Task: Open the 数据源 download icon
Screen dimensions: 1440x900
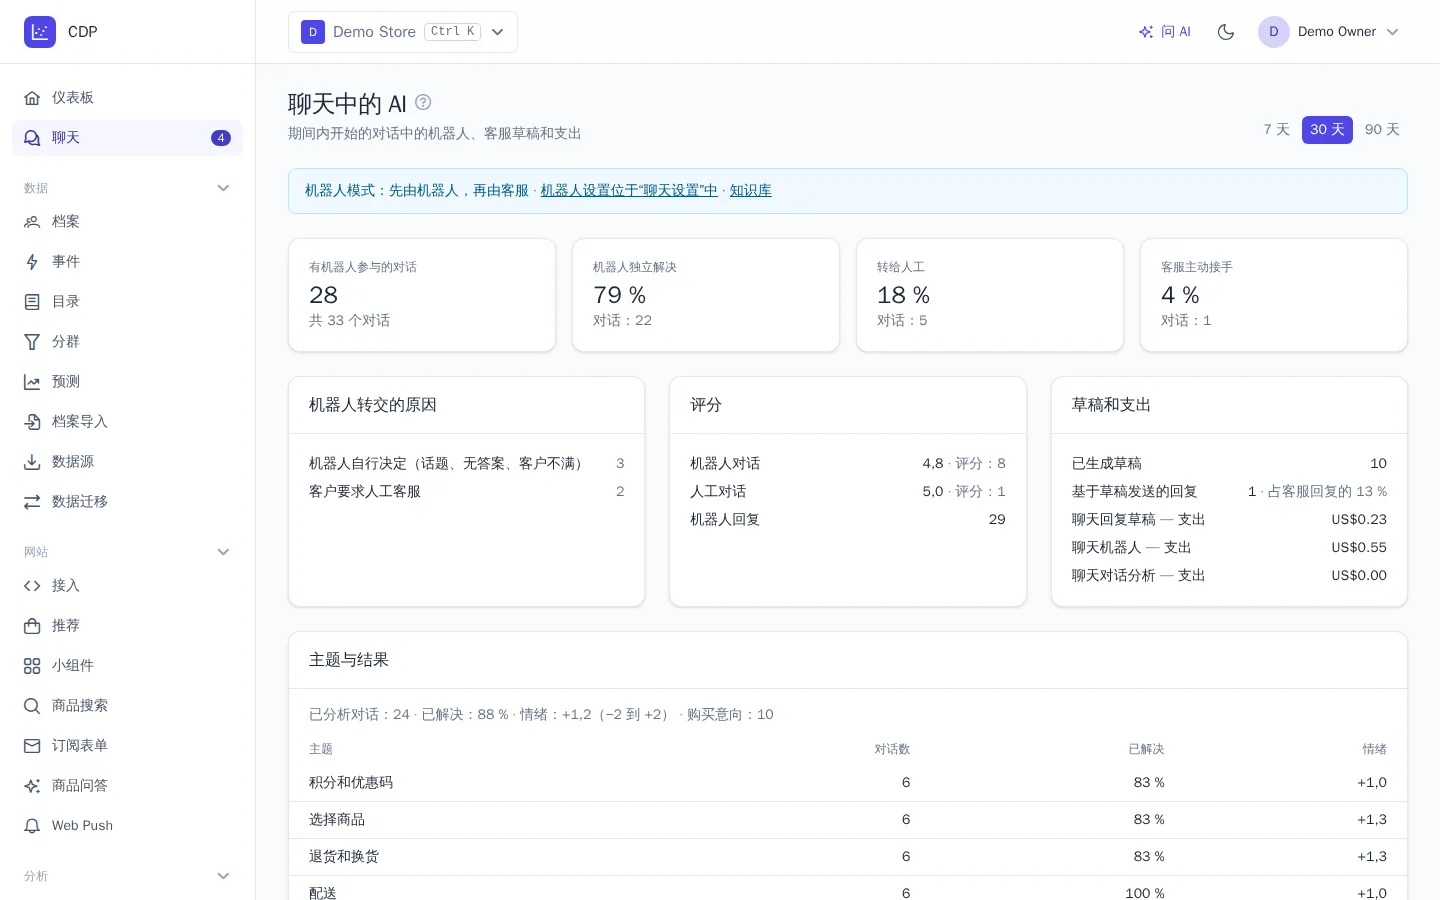Action: click(x=32, y=462)
